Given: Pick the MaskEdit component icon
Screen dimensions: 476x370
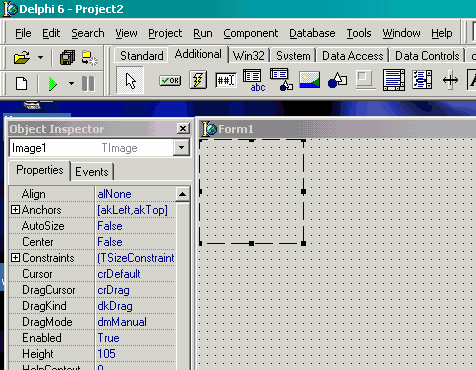Looking at the screenshot, I should (x=226, y=80).
